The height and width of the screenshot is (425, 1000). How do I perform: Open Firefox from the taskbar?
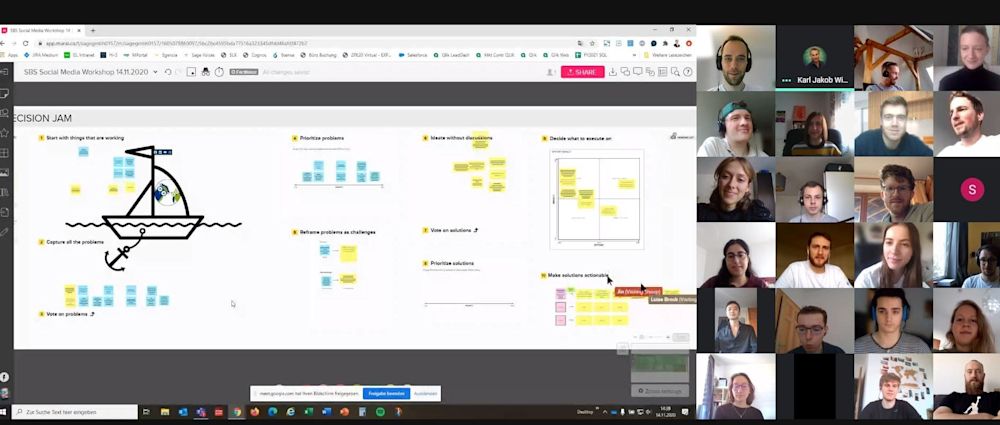pyautogui.click(x=255, y=412)
